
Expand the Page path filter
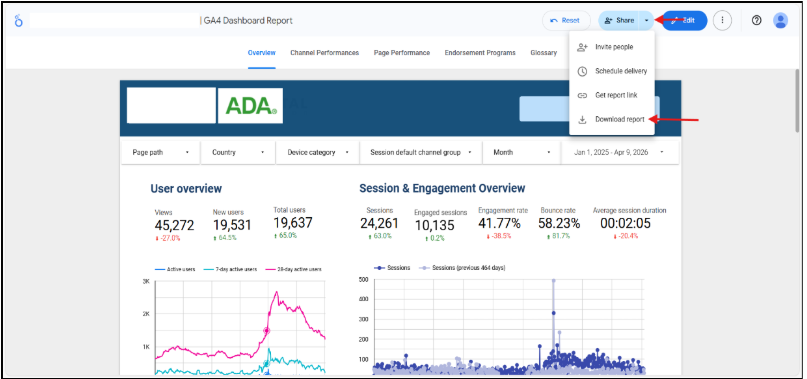(161, 152)
